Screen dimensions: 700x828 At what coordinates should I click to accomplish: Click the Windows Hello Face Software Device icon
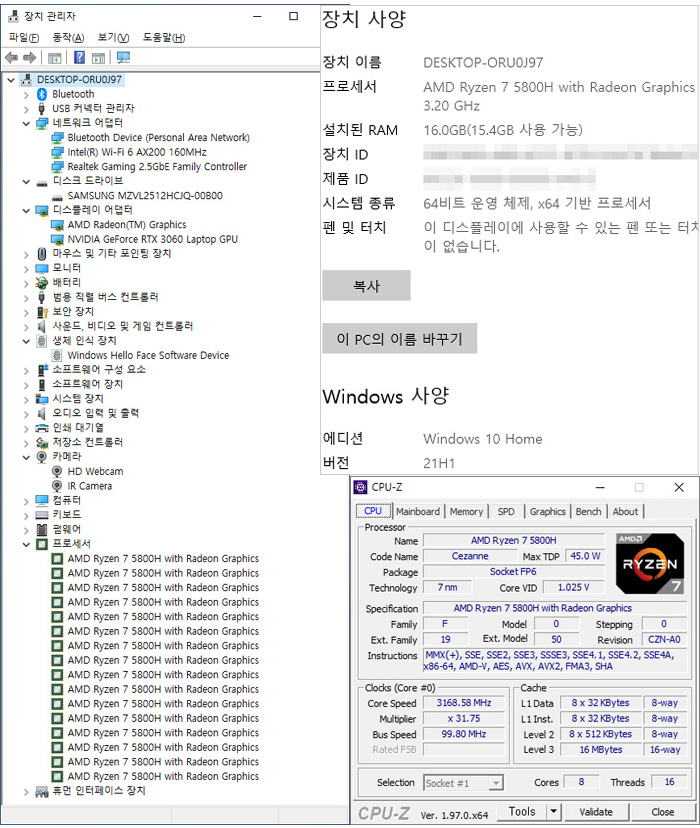(x=57, y=355)
